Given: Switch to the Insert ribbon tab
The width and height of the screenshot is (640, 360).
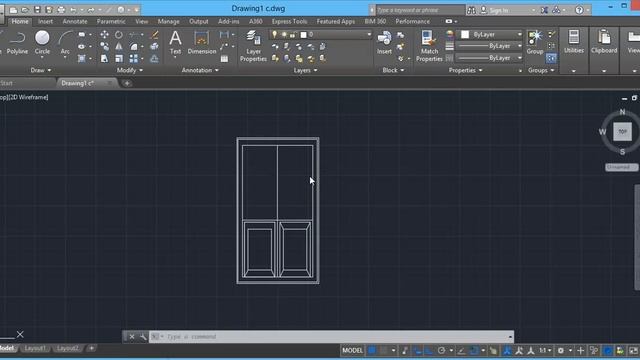Looking at the screenshot, I should (45, 21).
